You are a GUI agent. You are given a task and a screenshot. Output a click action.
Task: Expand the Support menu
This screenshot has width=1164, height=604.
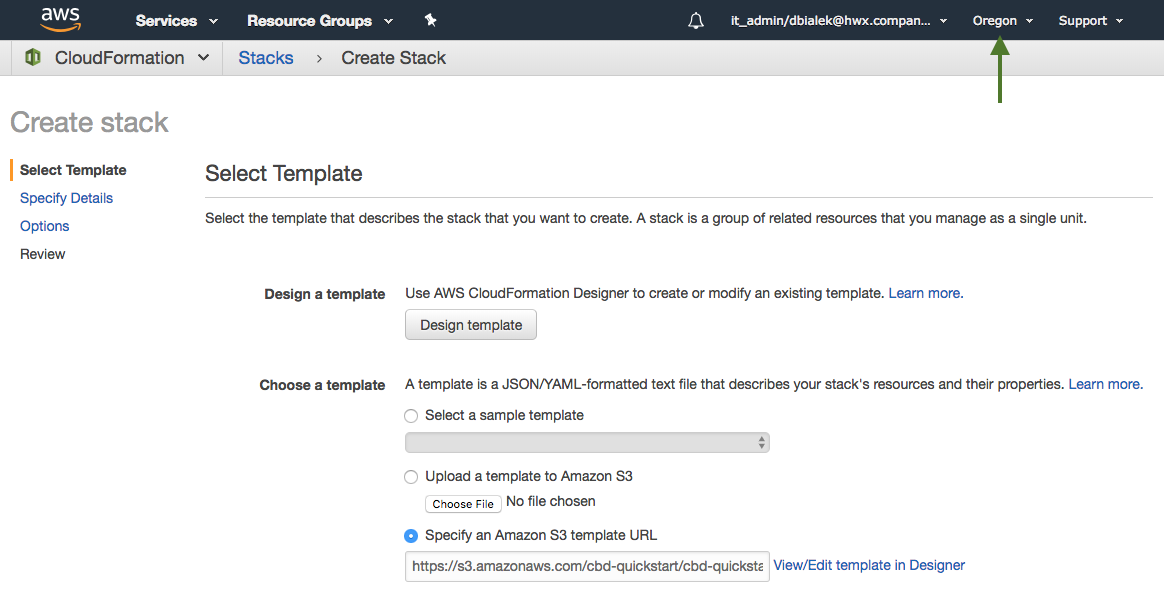pyautogui.click(x=1090, y=21)
